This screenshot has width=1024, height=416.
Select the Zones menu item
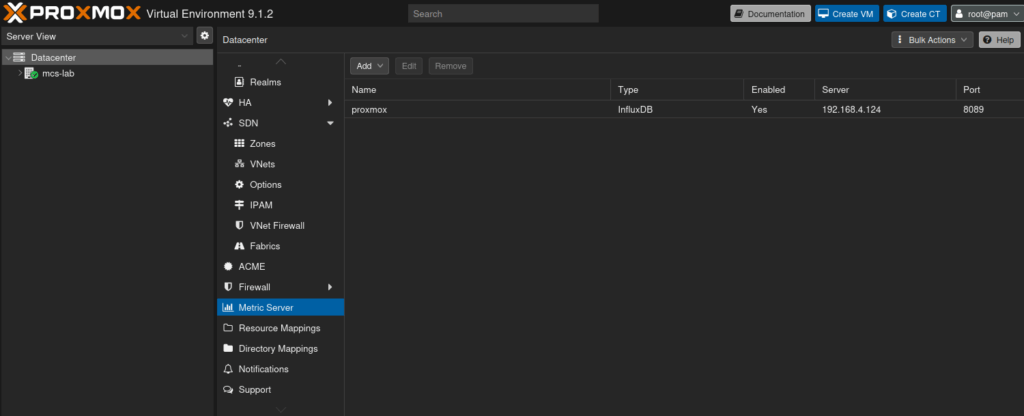coord(255,144)
